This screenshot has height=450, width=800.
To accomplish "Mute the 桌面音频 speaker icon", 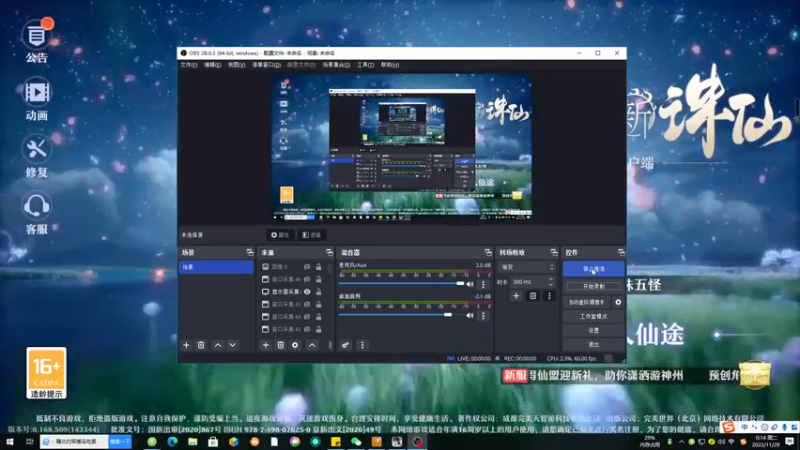I will coord(470,316).
